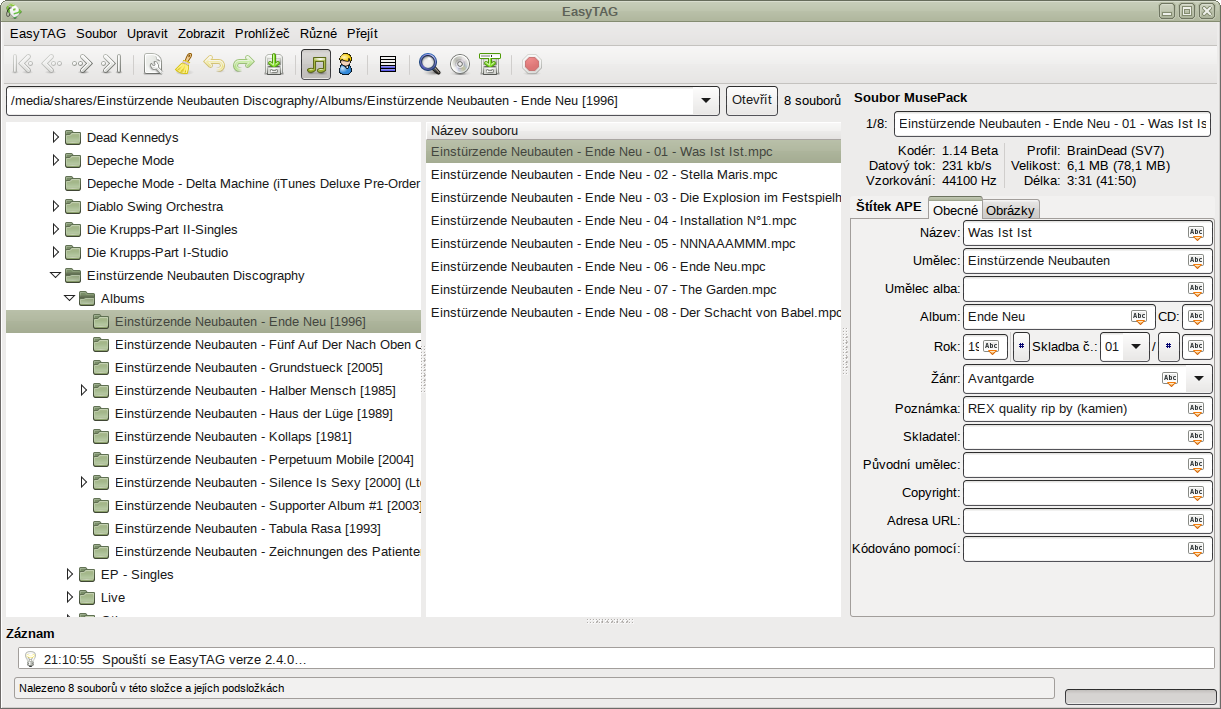This screenshot has width=1221, height=709.
Task: Click Abc icon in Skladatel field
Action: coord(1196,437)
